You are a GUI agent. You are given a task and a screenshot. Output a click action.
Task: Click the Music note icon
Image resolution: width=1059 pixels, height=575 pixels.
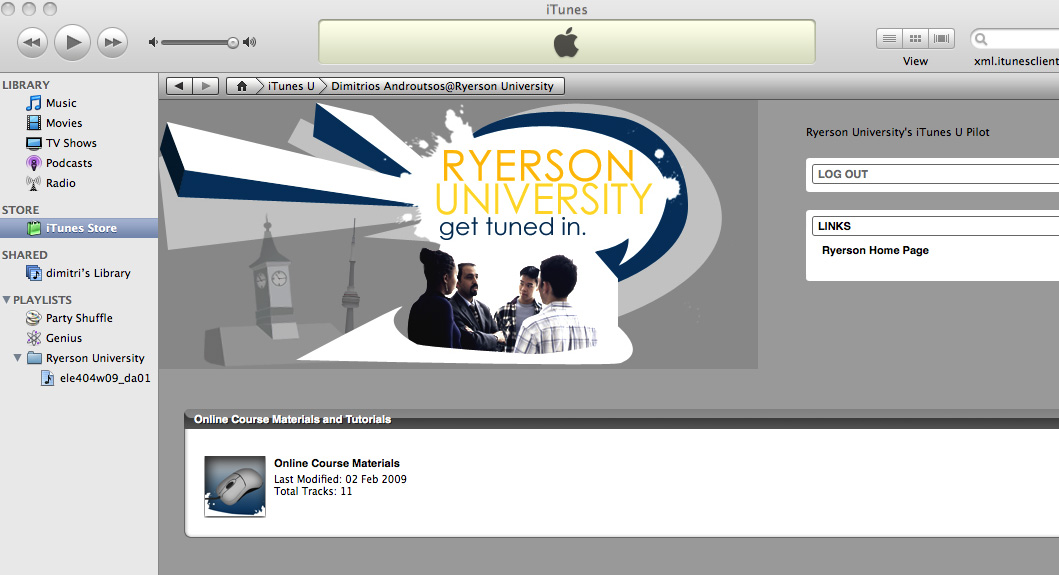click(x=33, y=103)
